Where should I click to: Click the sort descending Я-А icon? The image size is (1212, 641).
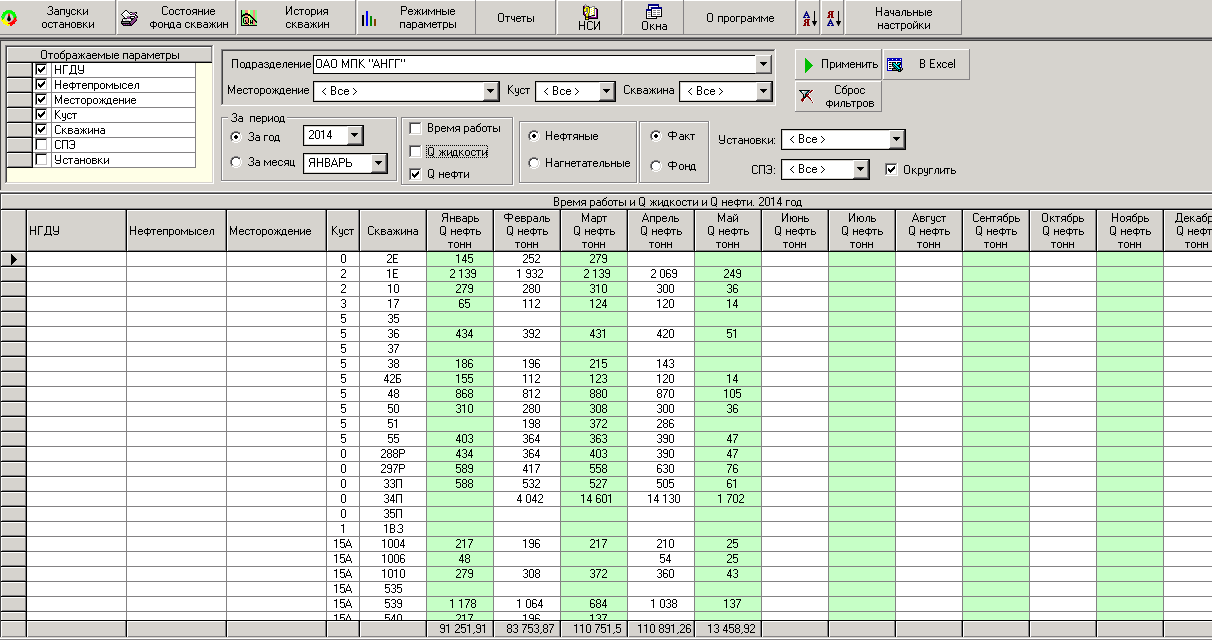click(x=833, y=17)
